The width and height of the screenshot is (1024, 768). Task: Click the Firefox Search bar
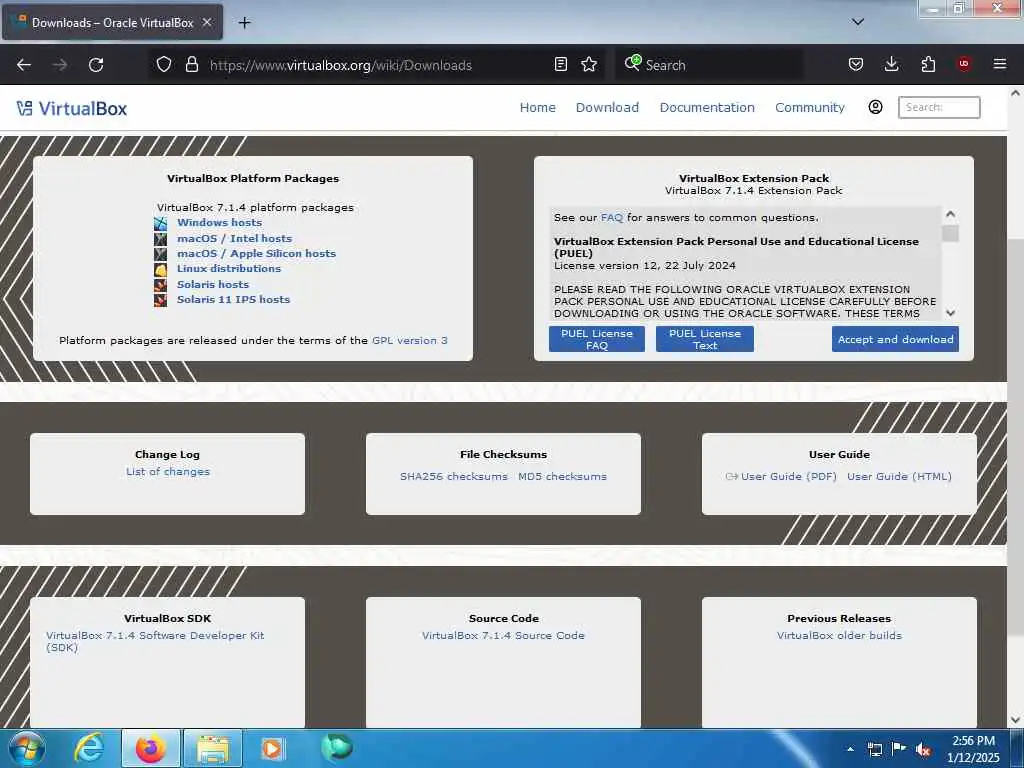tap(709, 65)
